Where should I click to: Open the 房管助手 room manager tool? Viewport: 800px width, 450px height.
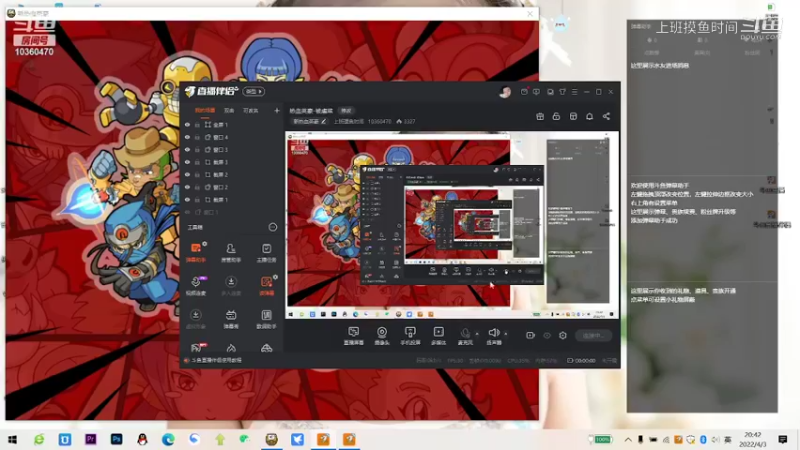[231, 253]
